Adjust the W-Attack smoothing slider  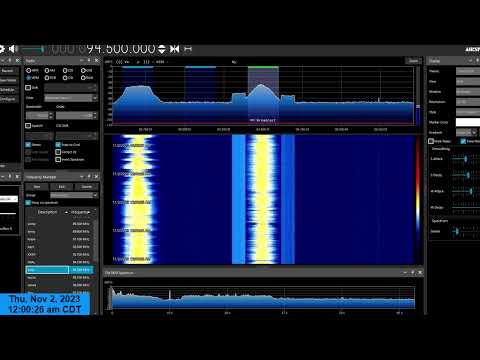(x=465, y=191)
